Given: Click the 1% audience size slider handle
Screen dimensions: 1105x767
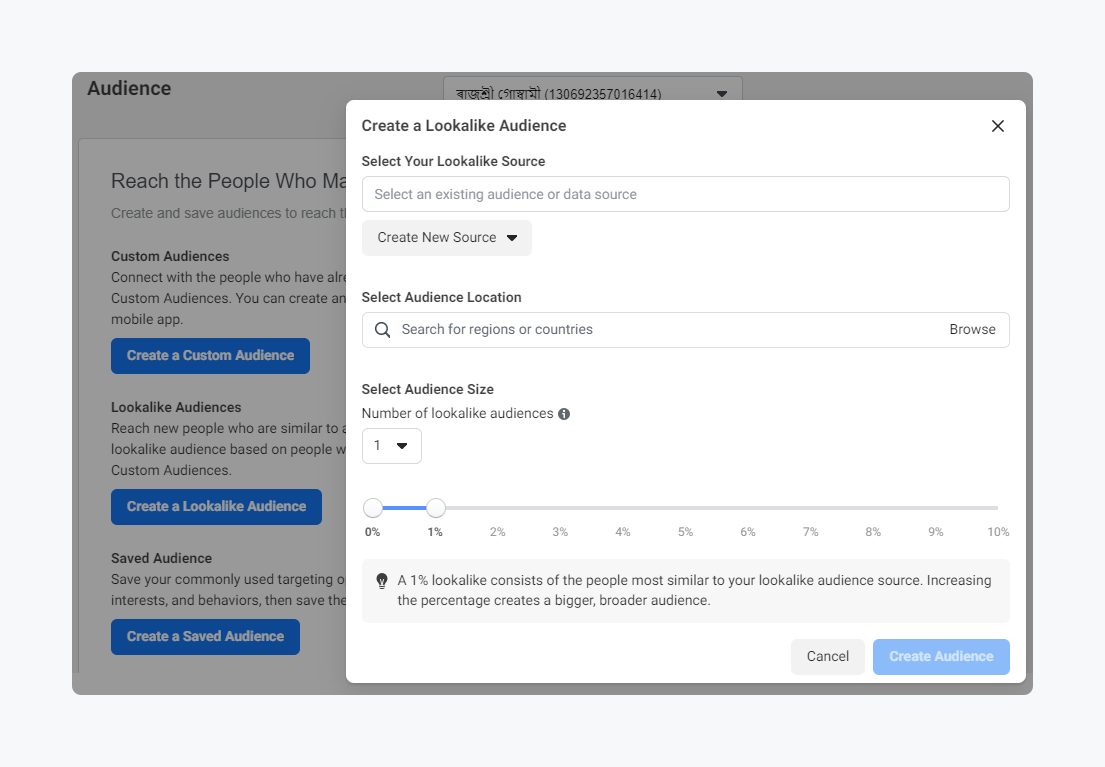Looking at the screenshot, I should [x=435, y=508].
